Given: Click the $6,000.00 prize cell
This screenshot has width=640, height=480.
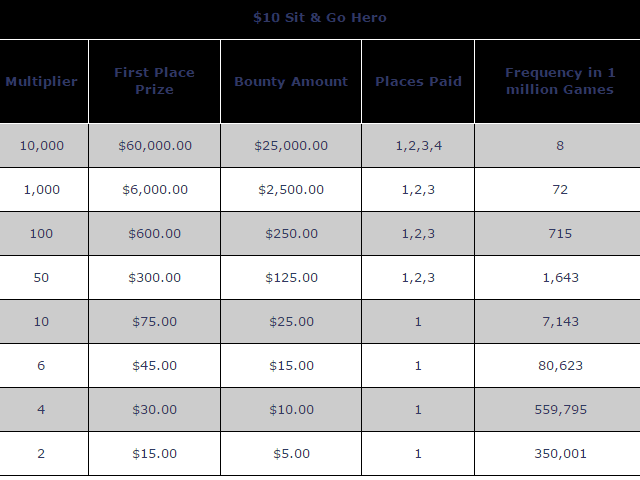Looking at the screenshot, I should tap(155, 190).
